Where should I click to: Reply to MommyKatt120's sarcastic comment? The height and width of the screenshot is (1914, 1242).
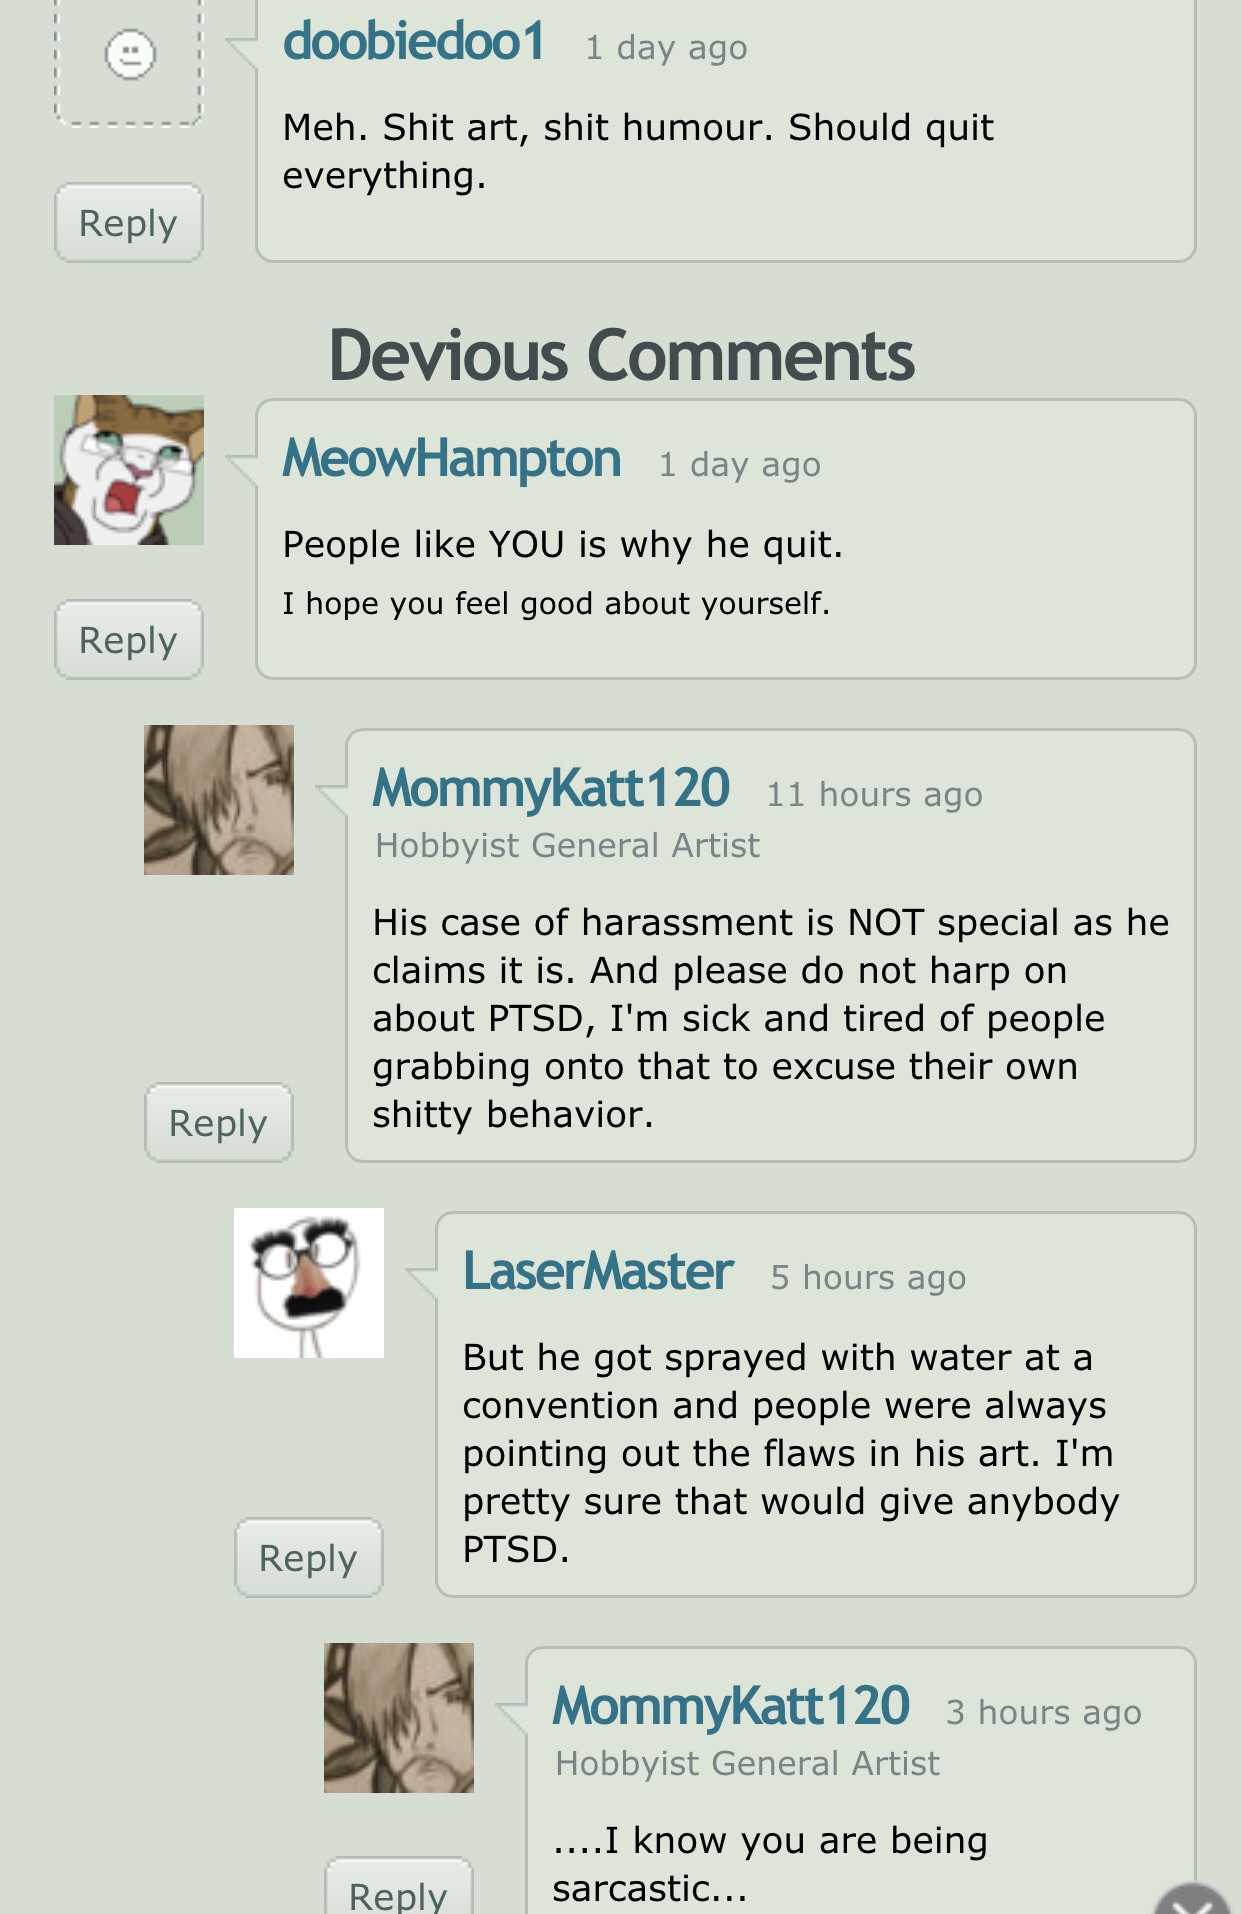click(399, 1890)
